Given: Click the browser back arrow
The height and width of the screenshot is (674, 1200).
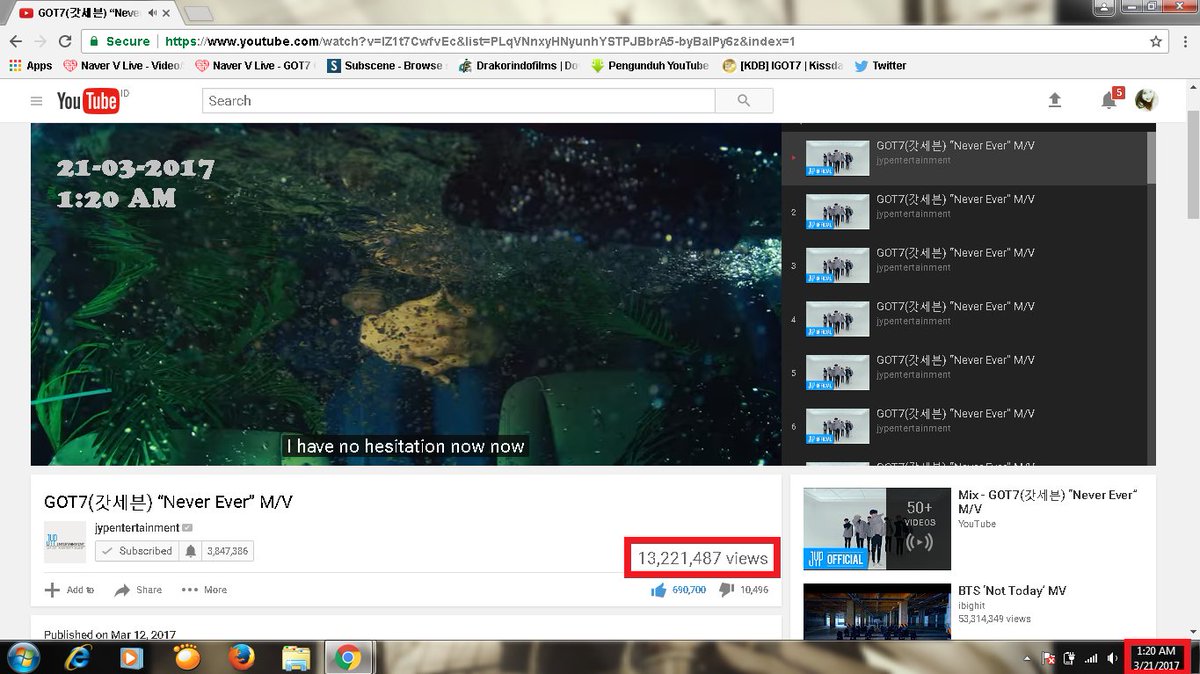Looking at the screenshot, I should point(15,42).
